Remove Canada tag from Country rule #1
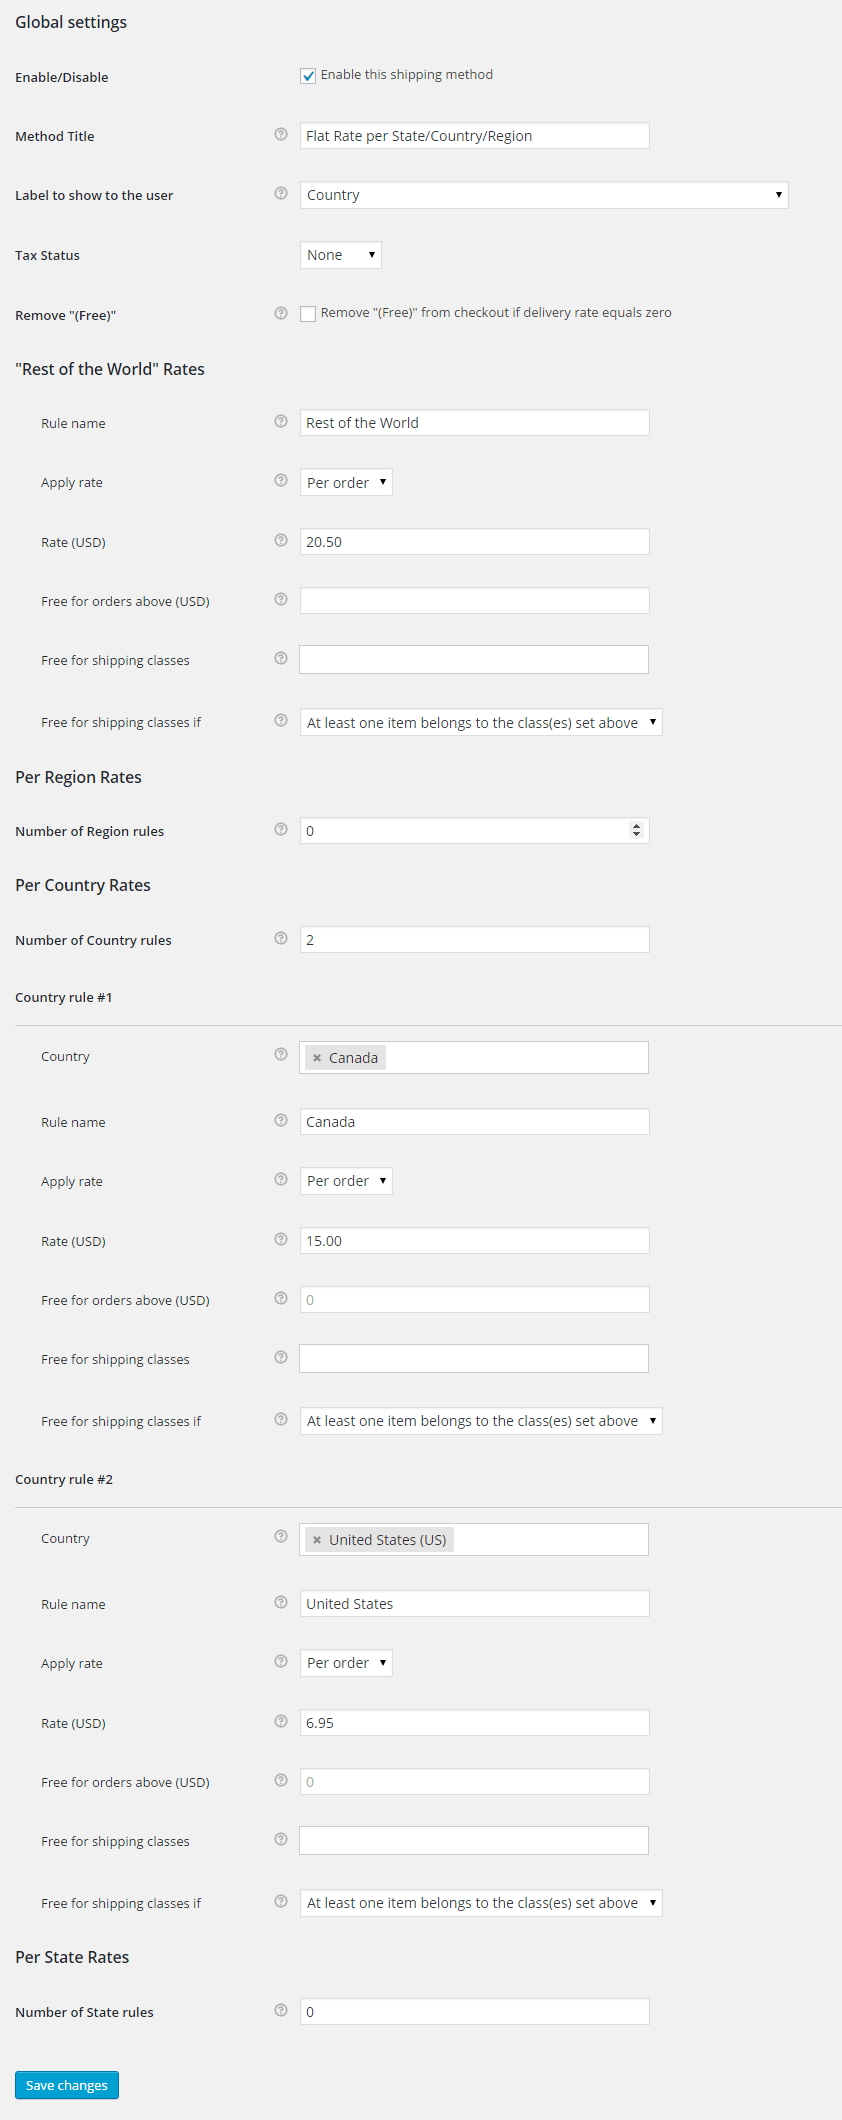The image size is (842, 2120). pyautogui.click(x=317, y=1058)
